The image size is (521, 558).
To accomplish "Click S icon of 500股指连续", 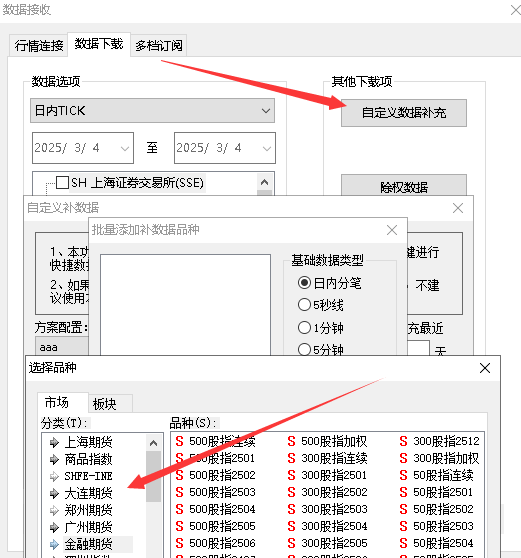I will 179,441.
